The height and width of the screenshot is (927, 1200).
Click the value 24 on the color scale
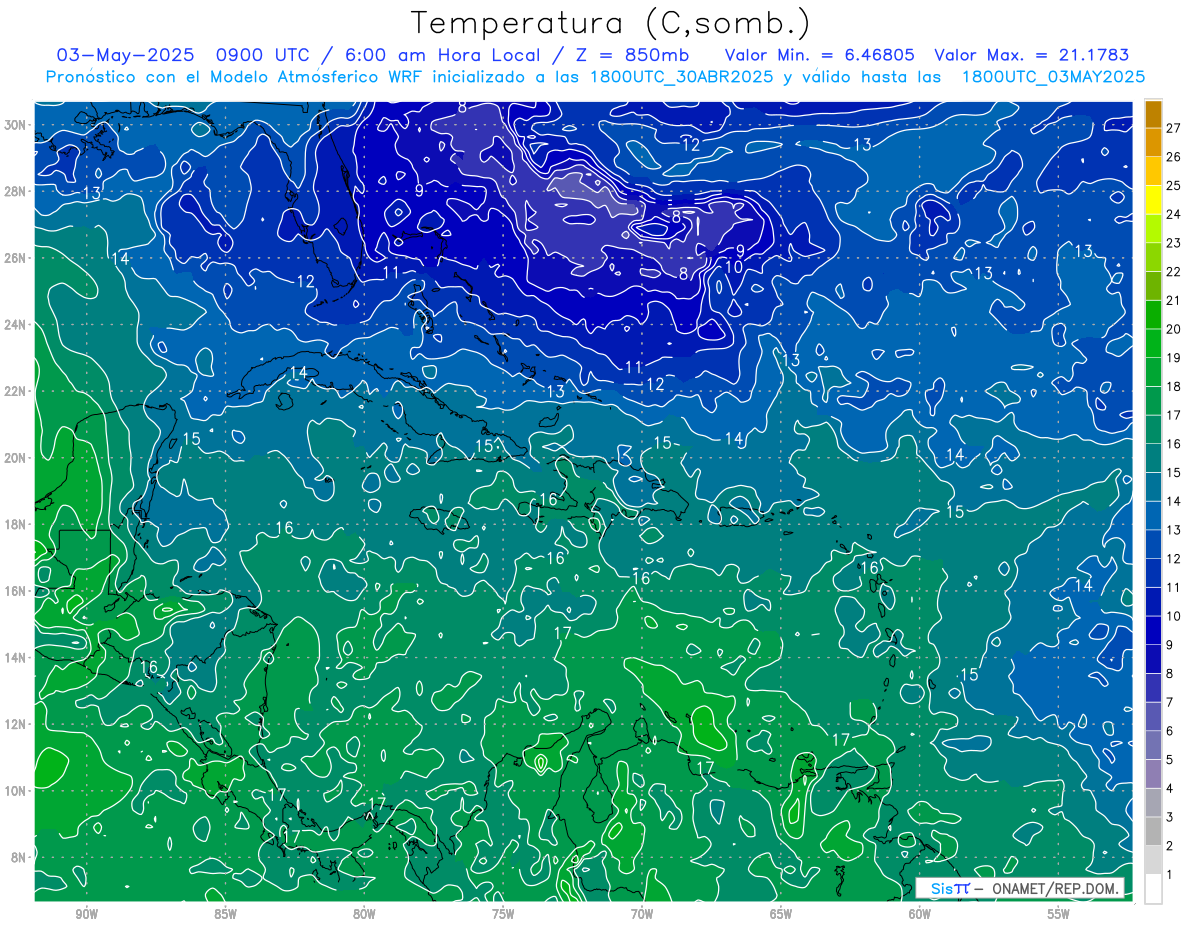coord(1174,214)
